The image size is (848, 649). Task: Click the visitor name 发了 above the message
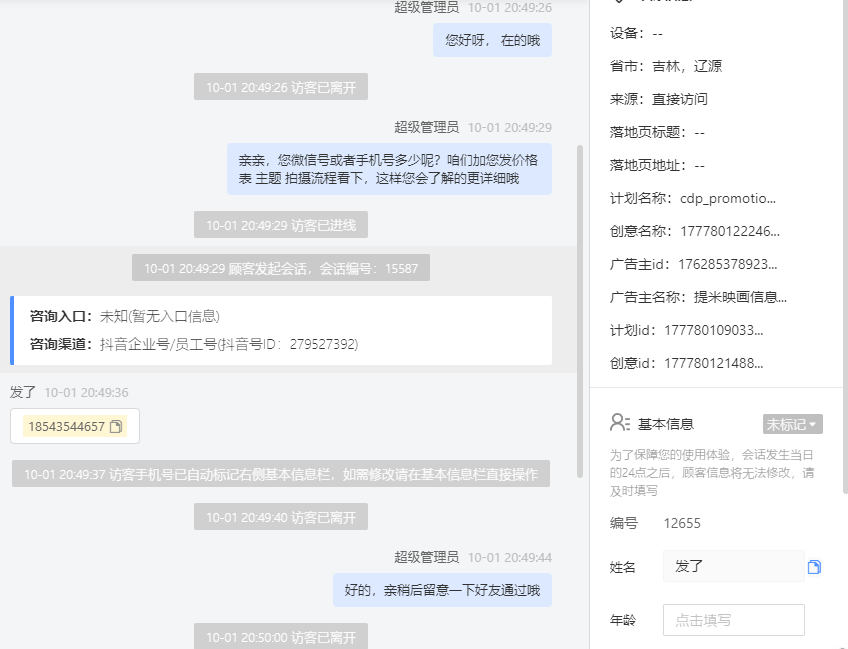click(x=23, y=392)
